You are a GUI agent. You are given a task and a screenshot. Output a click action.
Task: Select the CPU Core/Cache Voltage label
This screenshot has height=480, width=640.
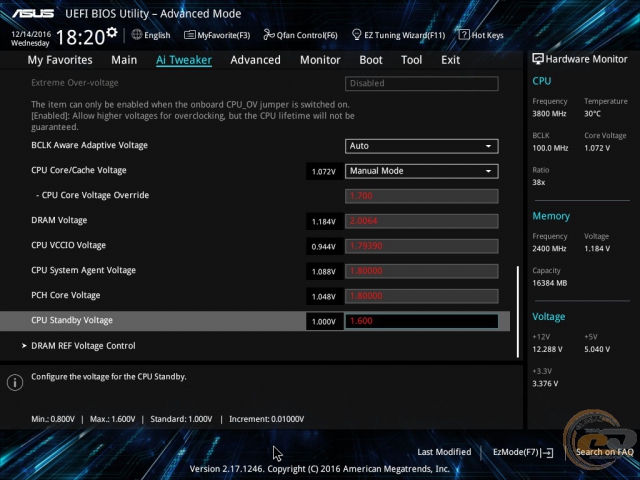point(79,170)
